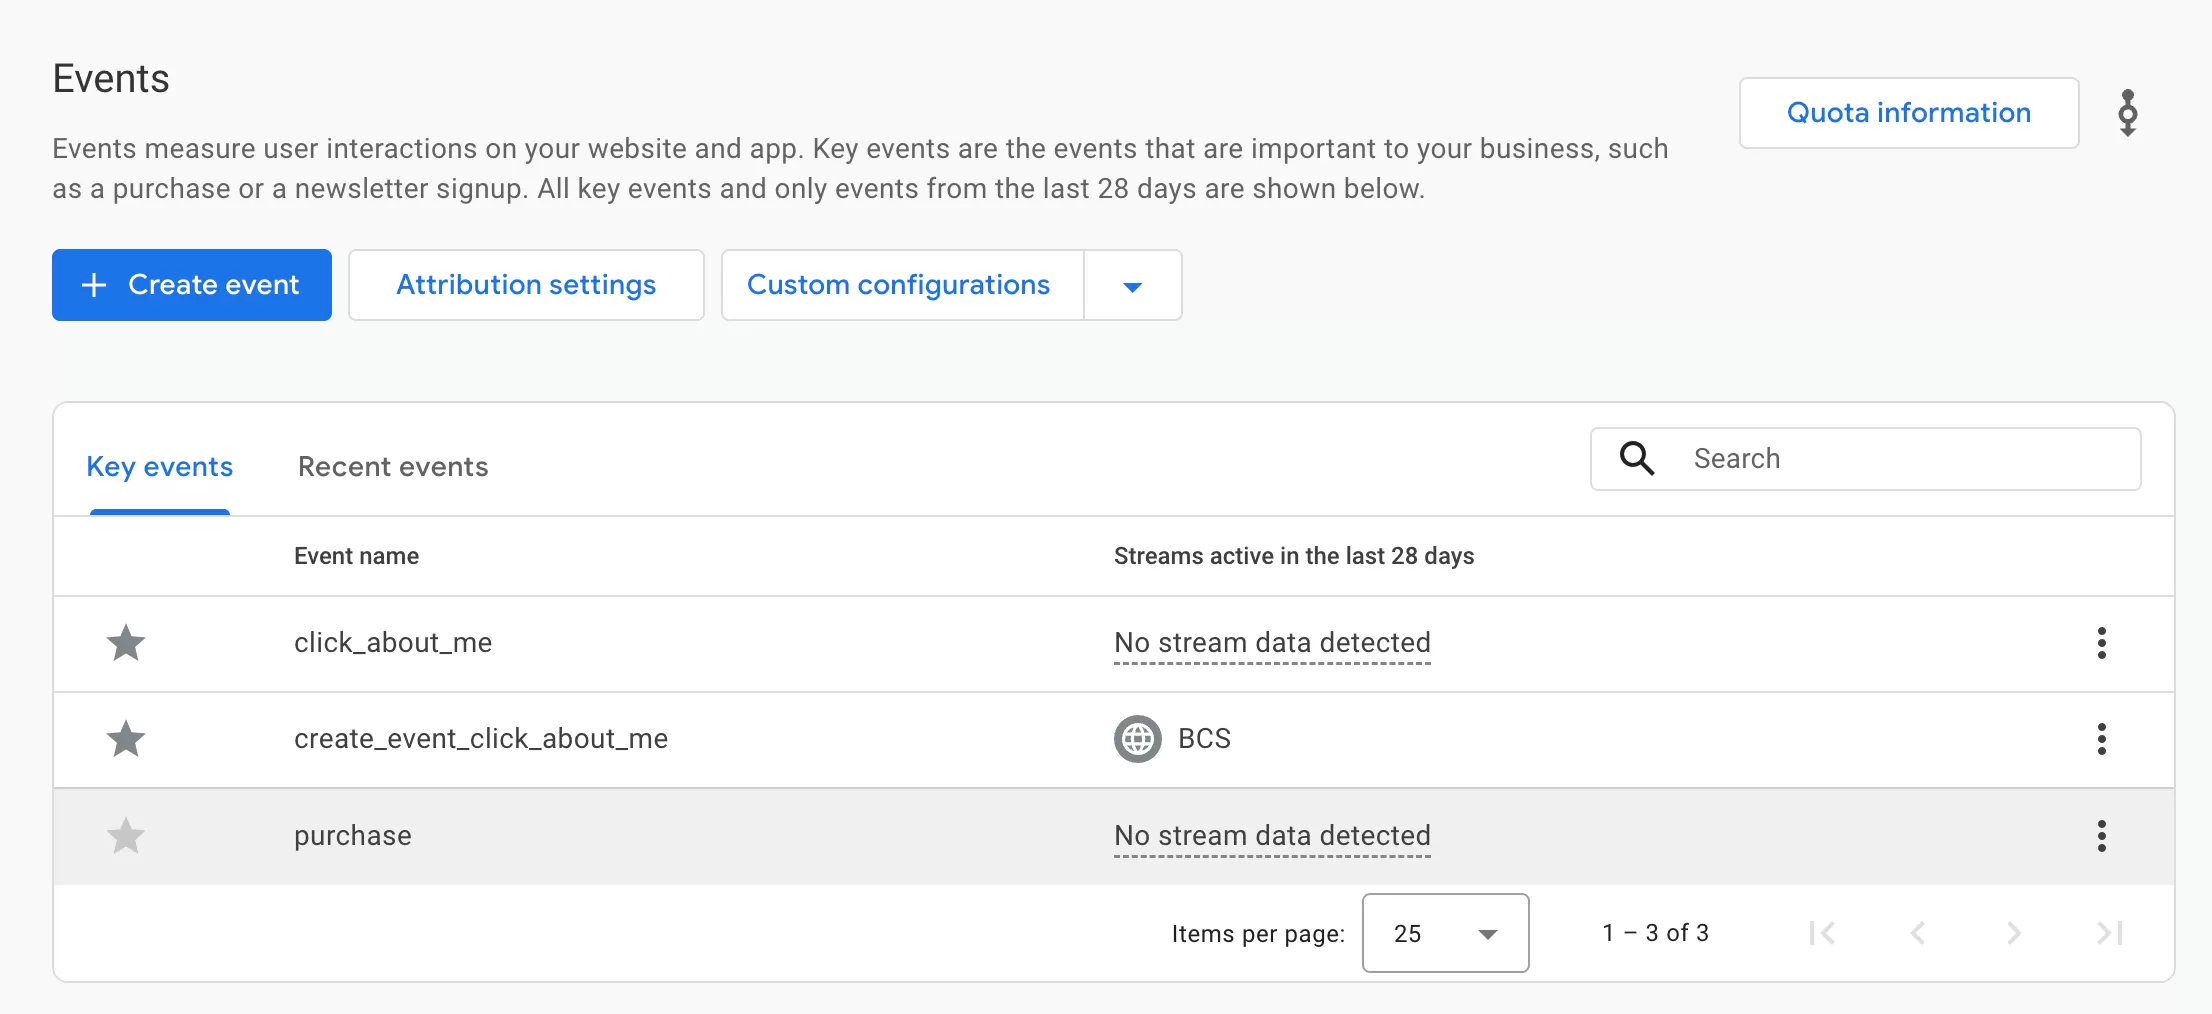
Task: Select the Key events tab
Action: tap(160, 467)
